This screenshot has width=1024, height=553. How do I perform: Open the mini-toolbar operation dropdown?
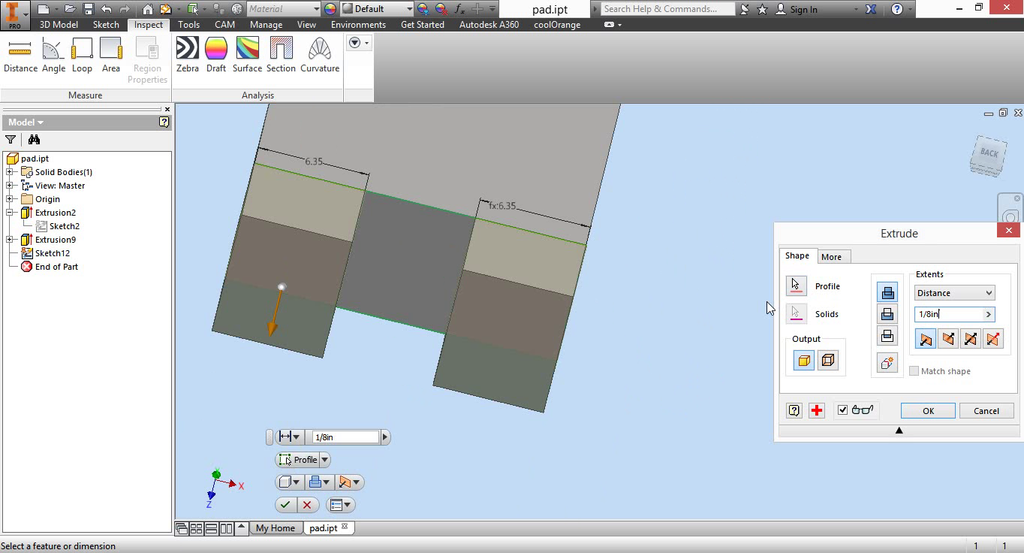(x=319, y=482)
